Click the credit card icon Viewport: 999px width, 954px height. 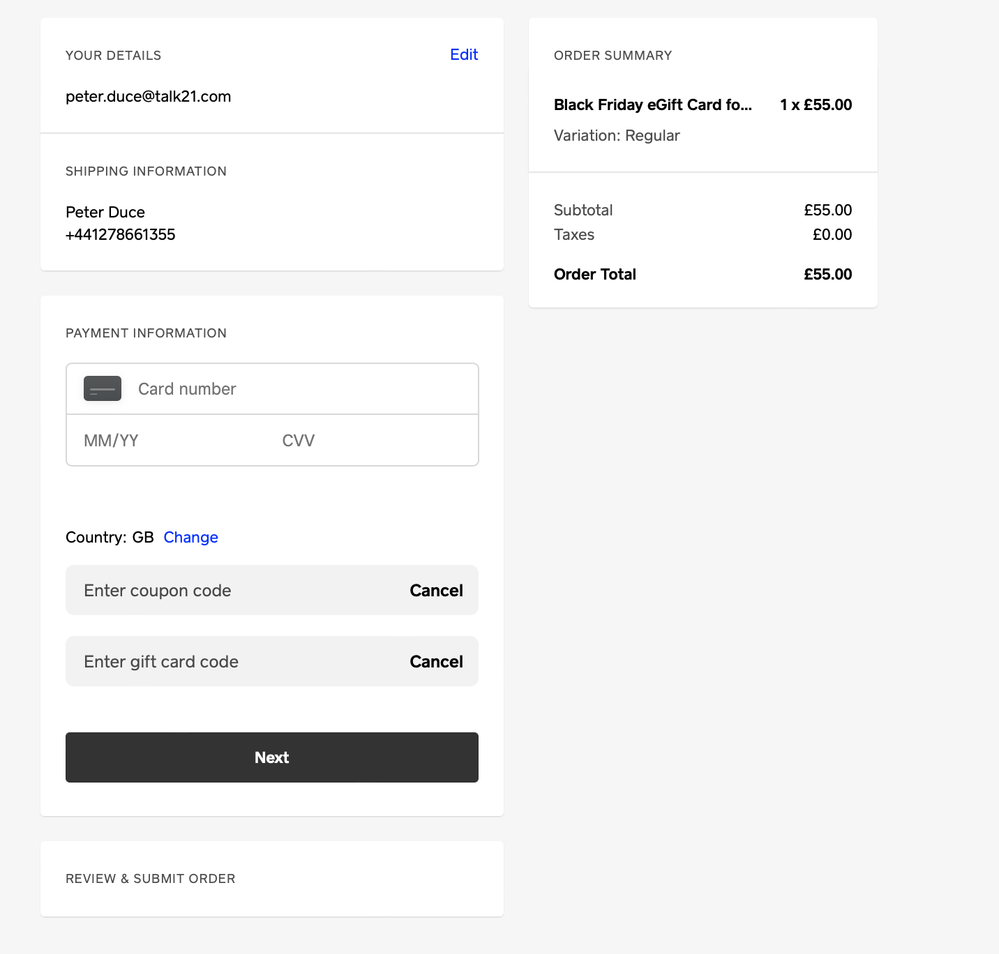pos(102,389)
